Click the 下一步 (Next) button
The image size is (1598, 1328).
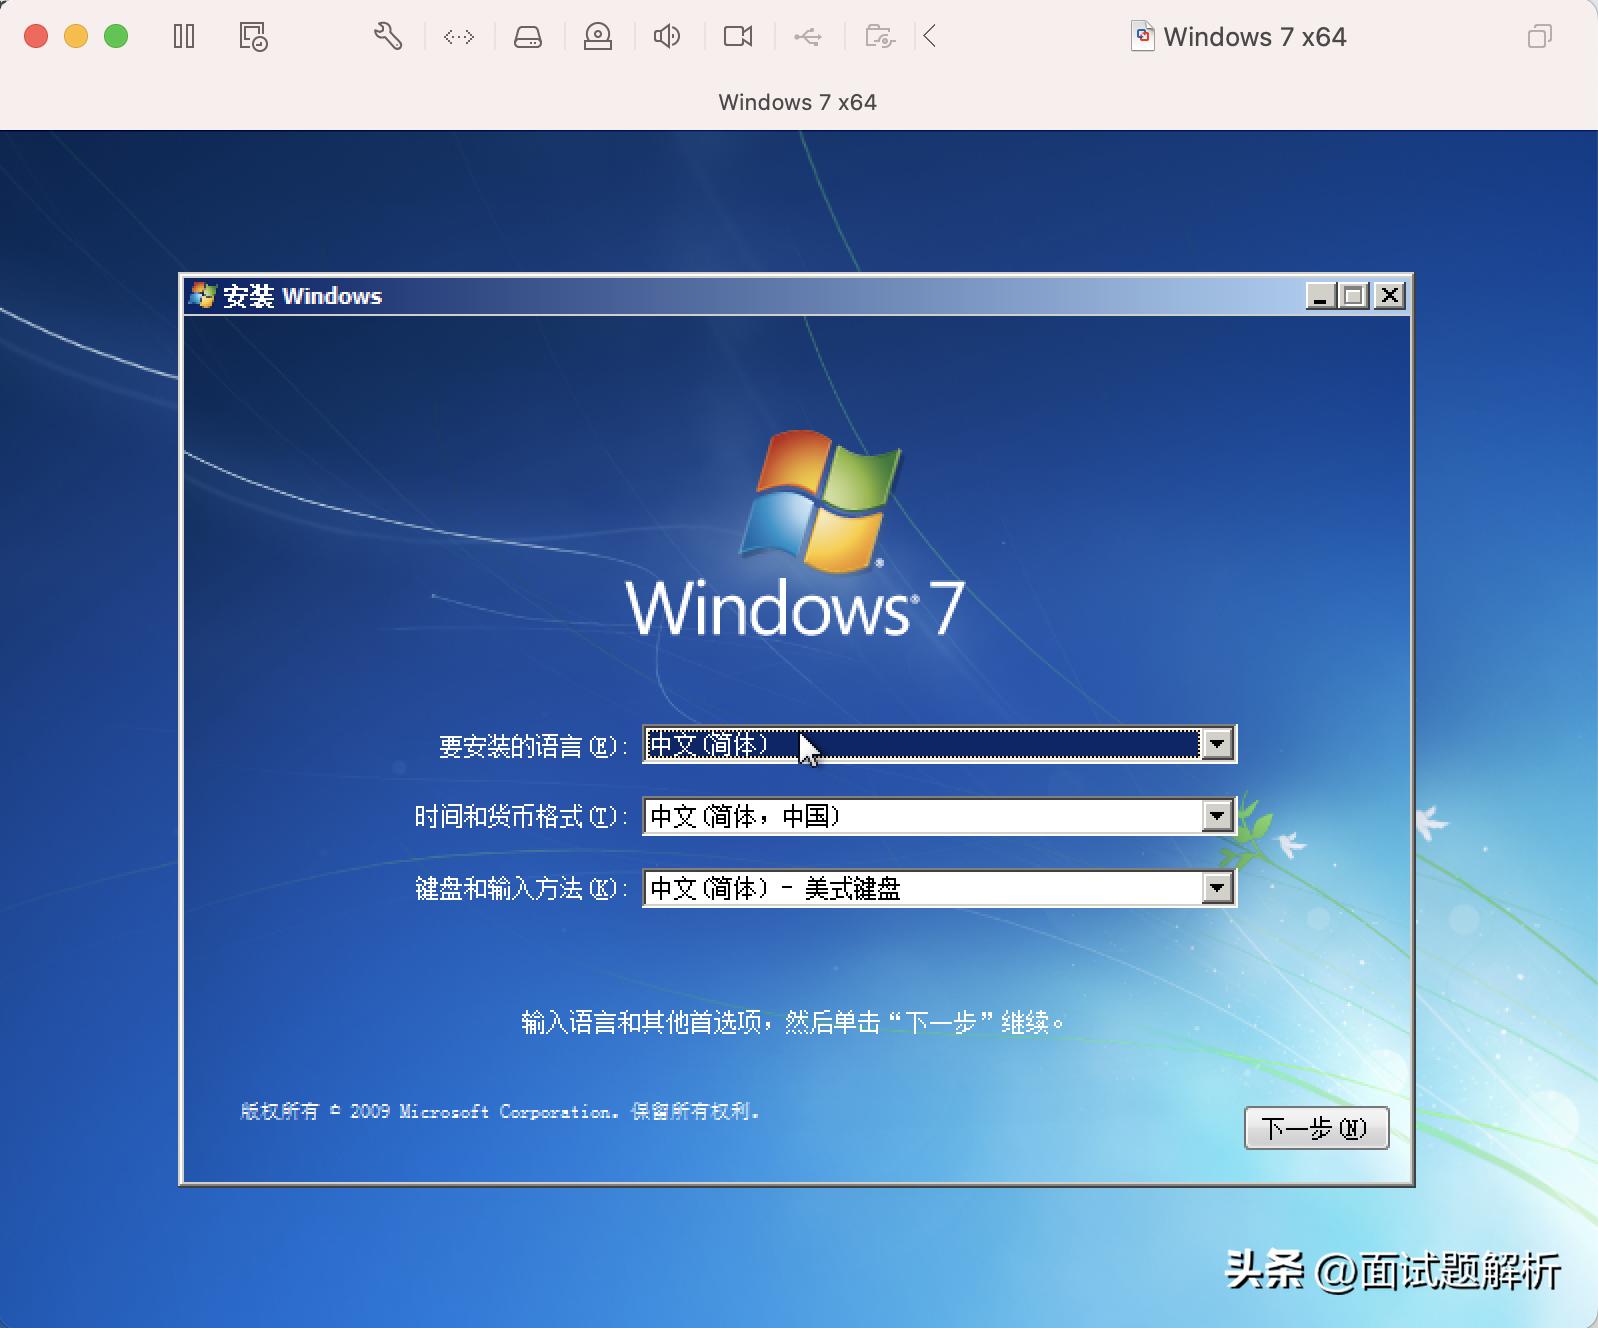1316,1128
